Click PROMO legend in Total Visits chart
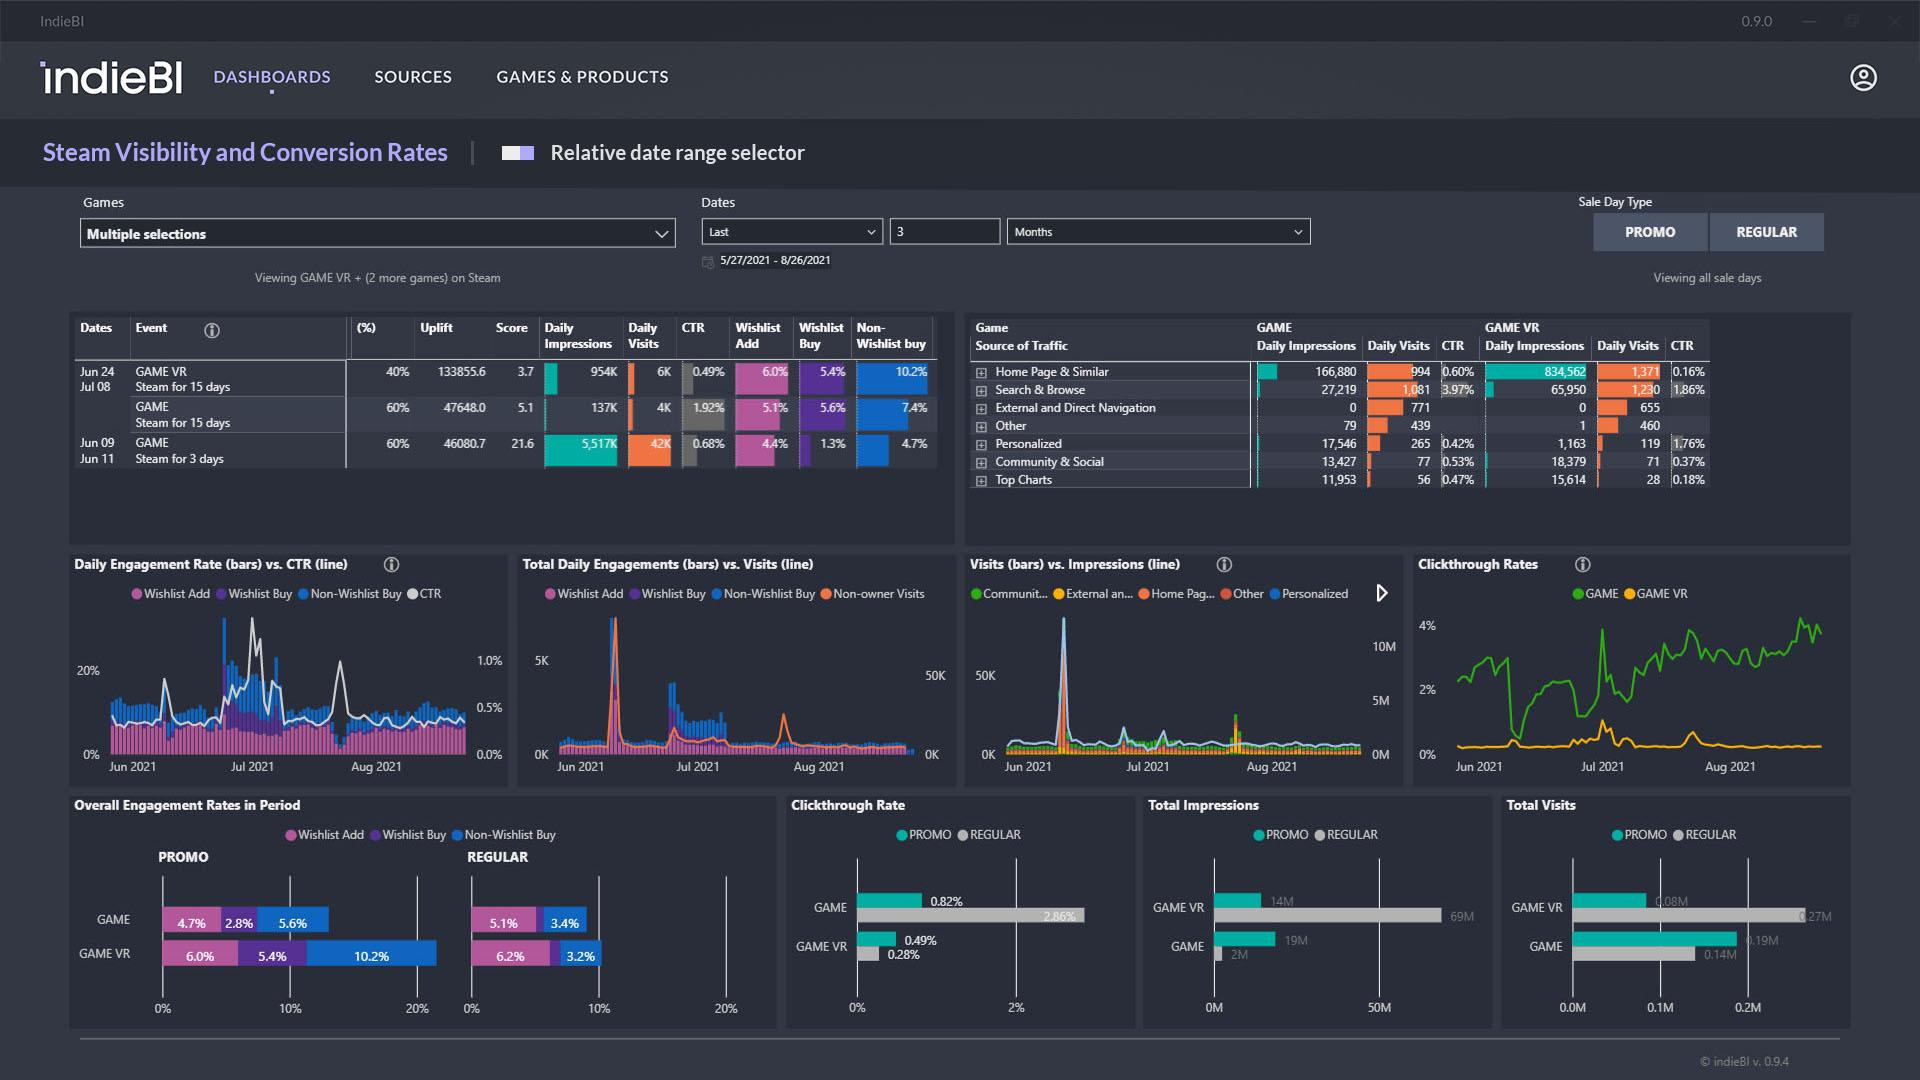This screenshot has width=1920, height=1080. [x=1640, y=834]
